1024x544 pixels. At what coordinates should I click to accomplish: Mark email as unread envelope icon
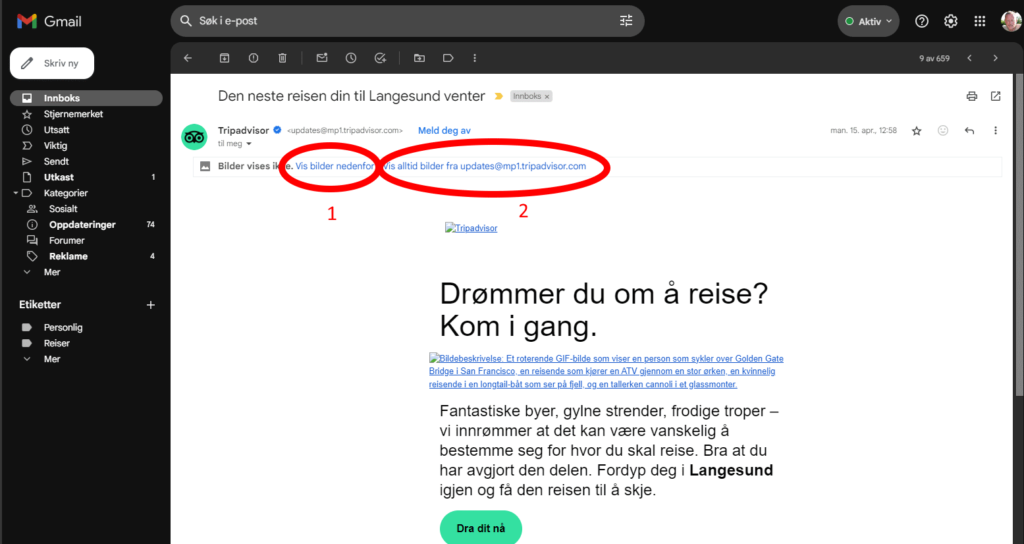click(x=322, y=58)
